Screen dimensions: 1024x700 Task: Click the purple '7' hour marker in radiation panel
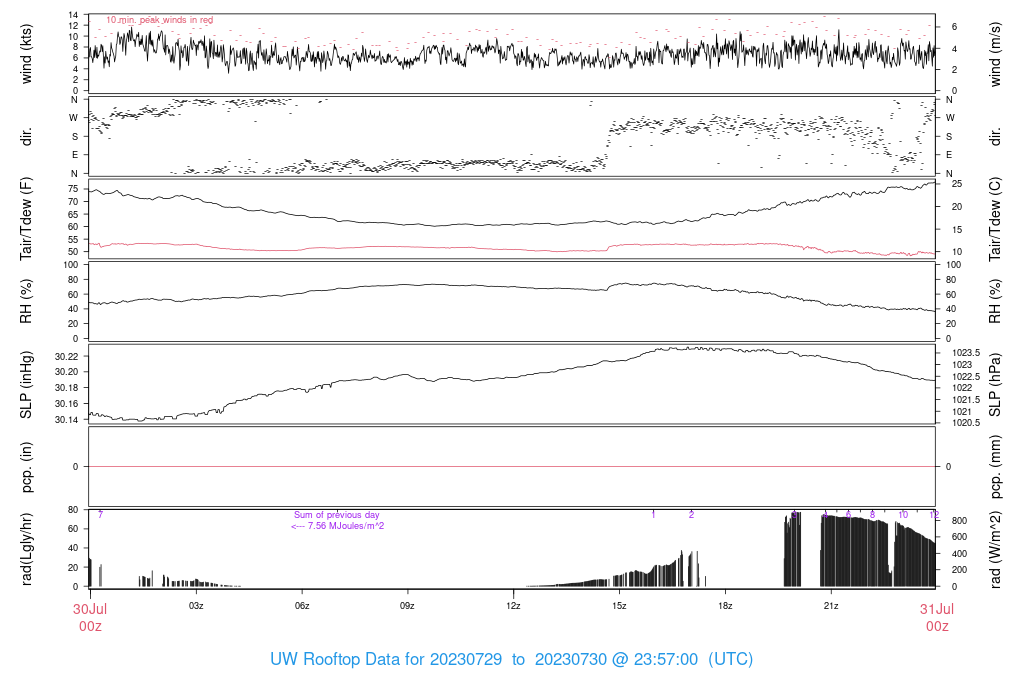tap(101, 515)
